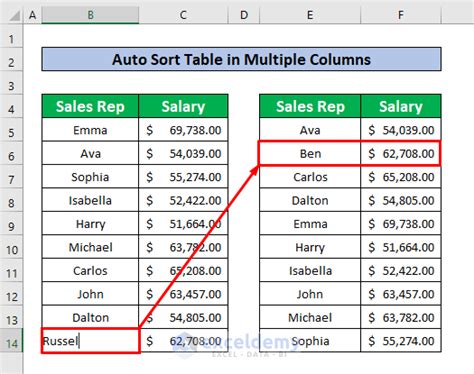Click the 'Sales Rep' header in column B
The image size is (474, 374).
point(90,106)
